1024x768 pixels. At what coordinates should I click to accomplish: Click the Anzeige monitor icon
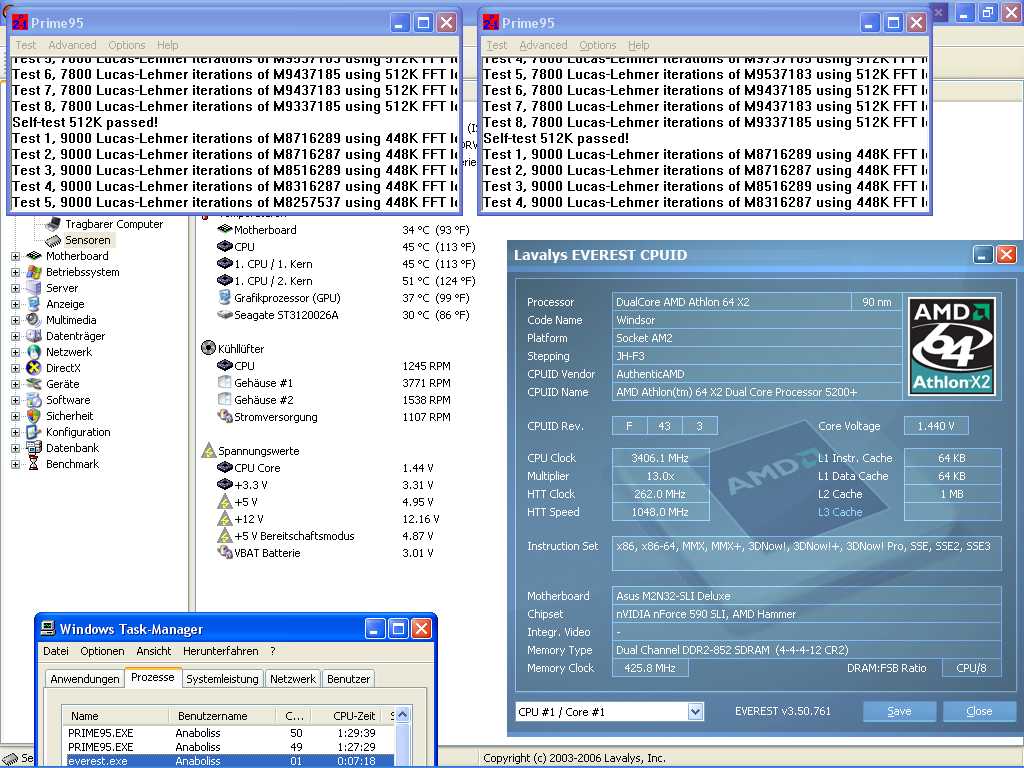click(x=34, y=304)
